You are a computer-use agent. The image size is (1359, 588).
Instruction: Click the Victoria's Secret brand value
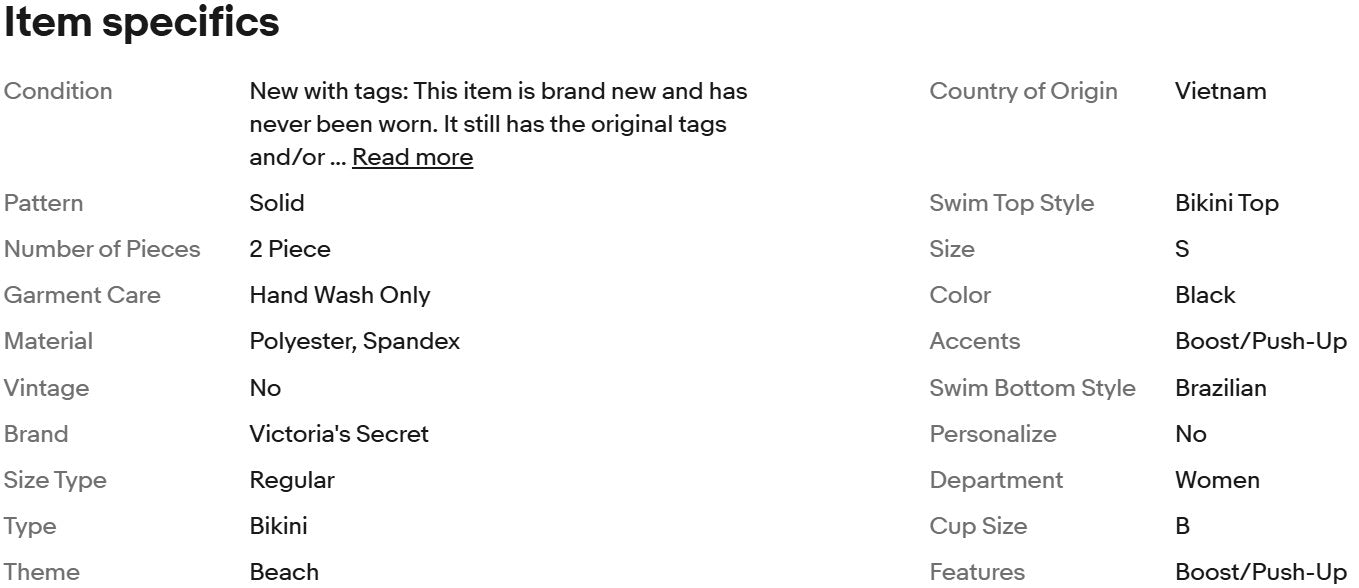[338, 434]
